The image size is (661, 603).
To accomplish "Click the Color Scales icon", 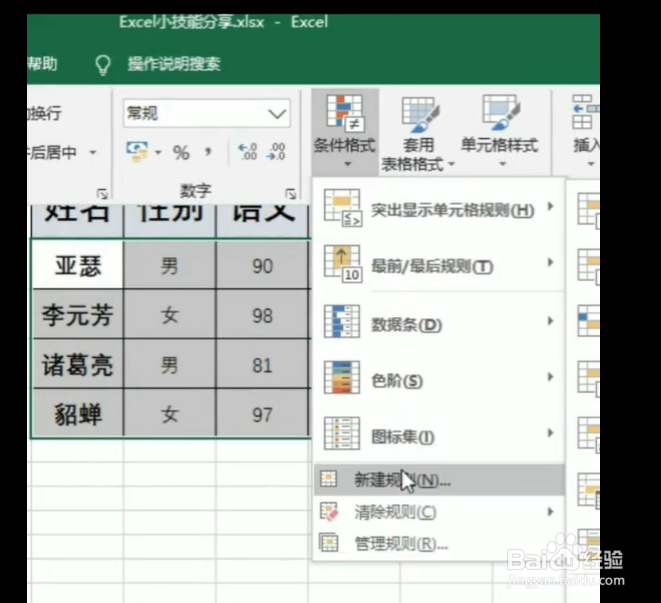I will (x=342, y=377).
